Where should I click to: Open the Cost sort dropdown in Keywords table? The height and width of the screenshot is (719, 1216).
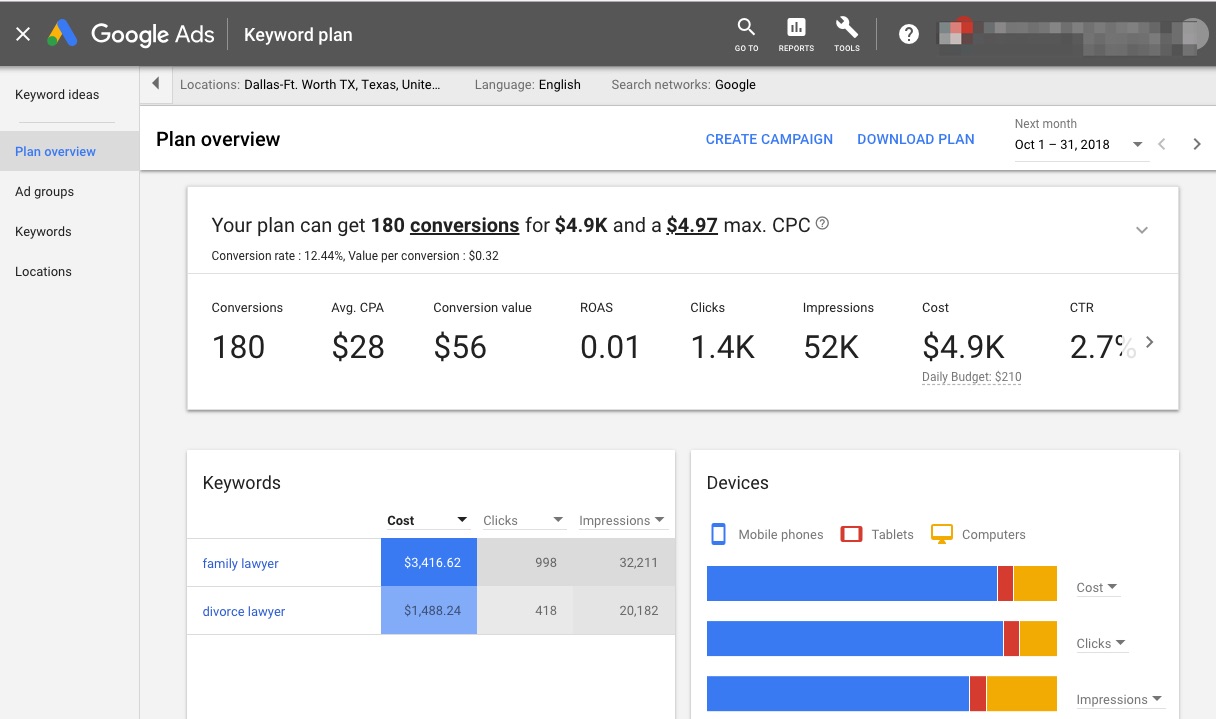tap(462, 520)
